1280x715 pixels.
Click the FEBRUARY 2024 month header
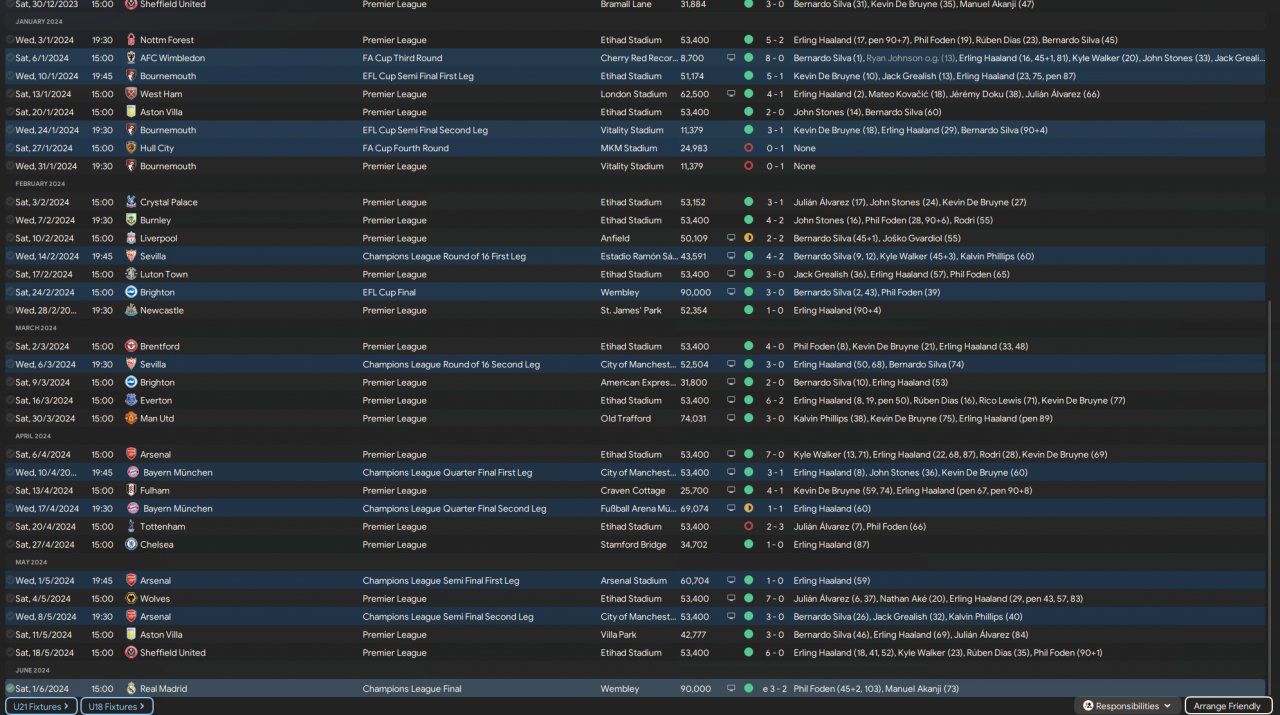(40, 184)
